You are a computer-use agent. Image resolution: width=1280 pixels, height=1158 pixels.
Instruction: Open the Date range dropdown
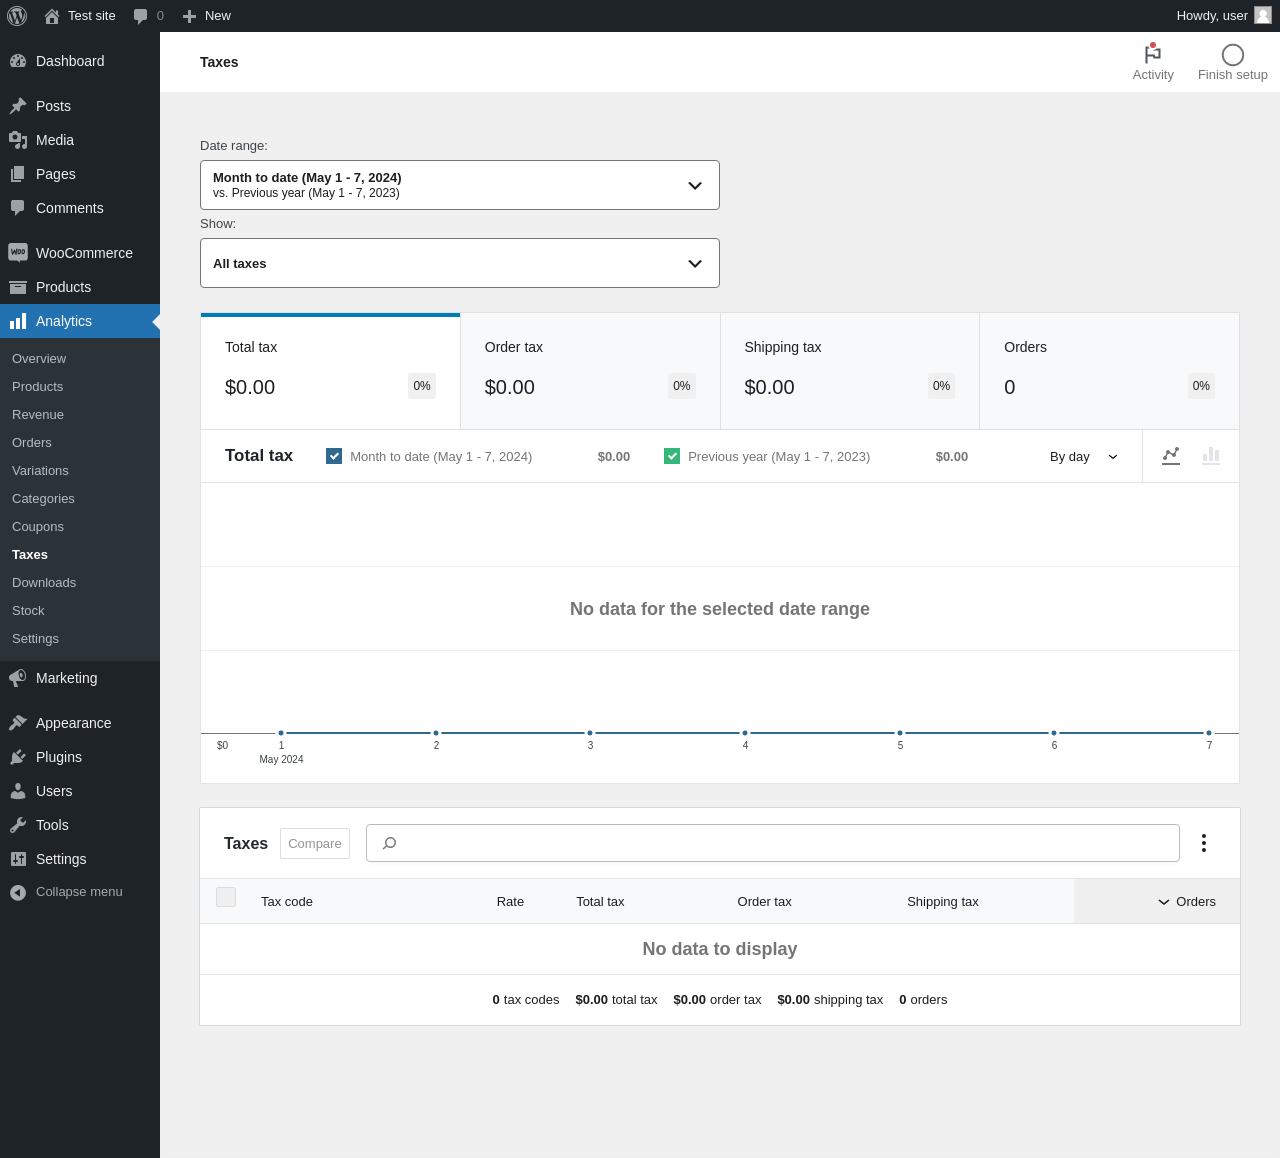(x=459, y=185)
